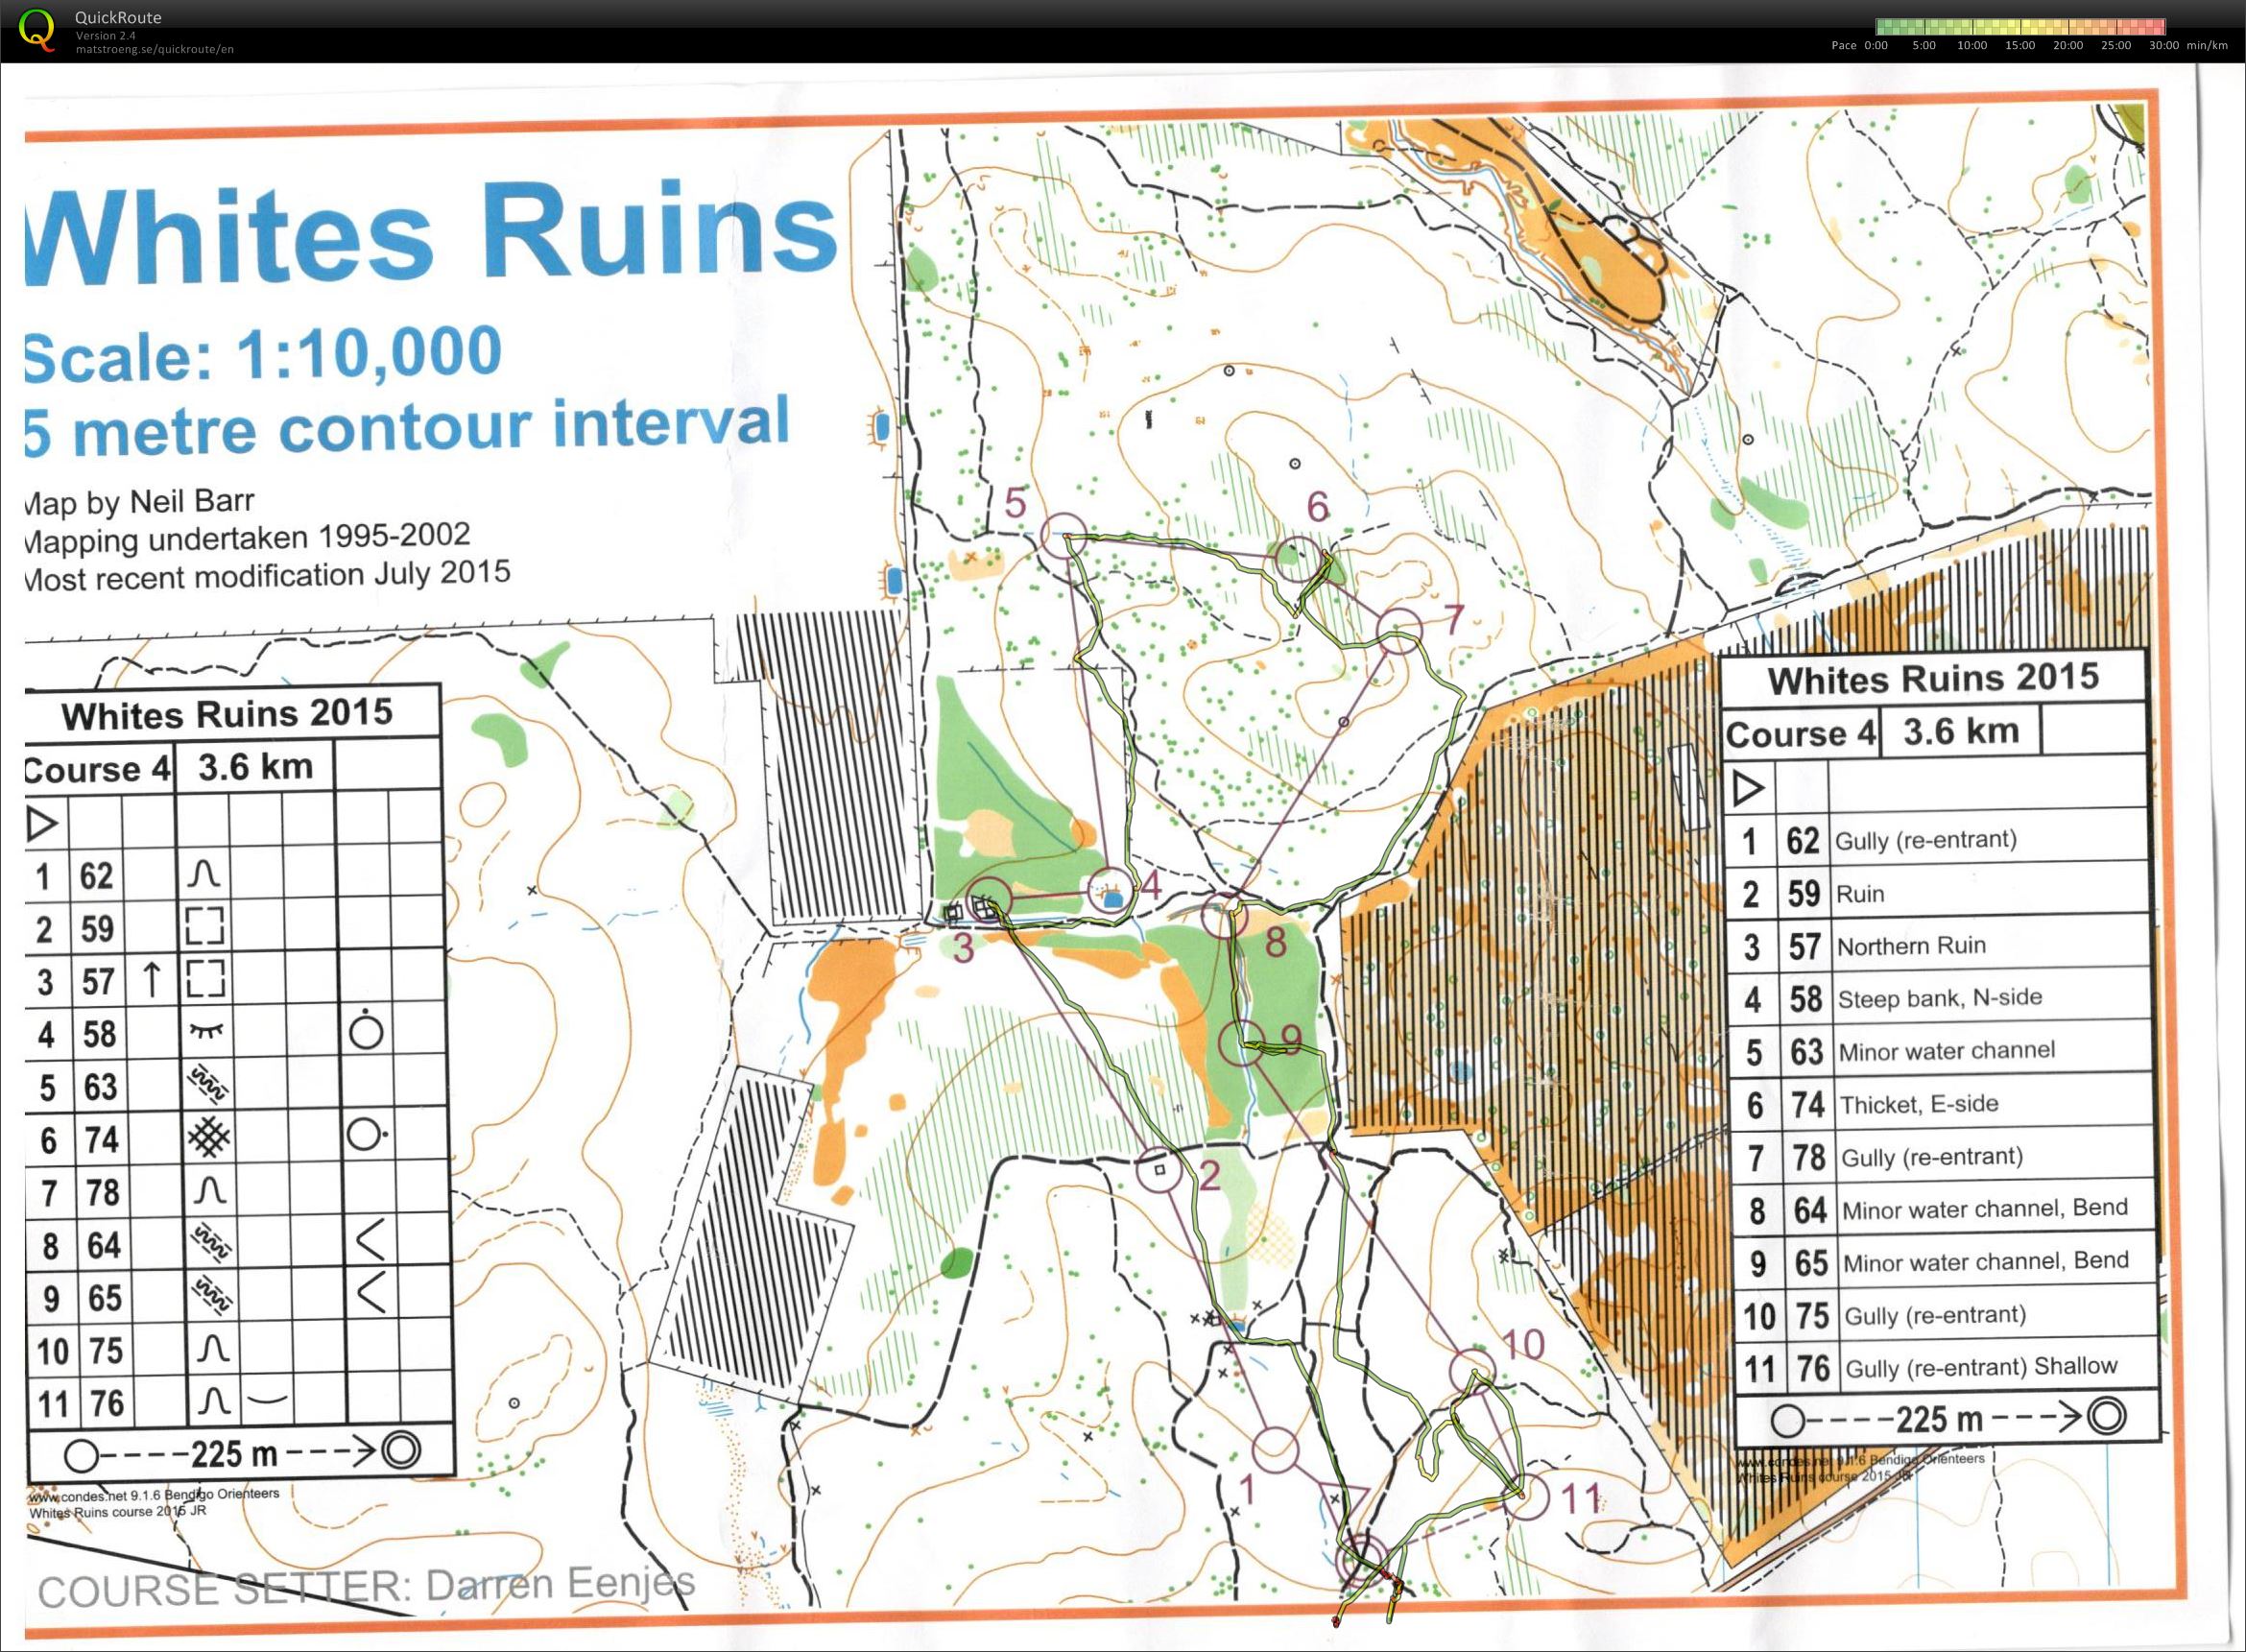The height and width of the screenshot is (1652, 2246).
Task: Click the 225 m finish row in left table
Action: (238, 1452)
